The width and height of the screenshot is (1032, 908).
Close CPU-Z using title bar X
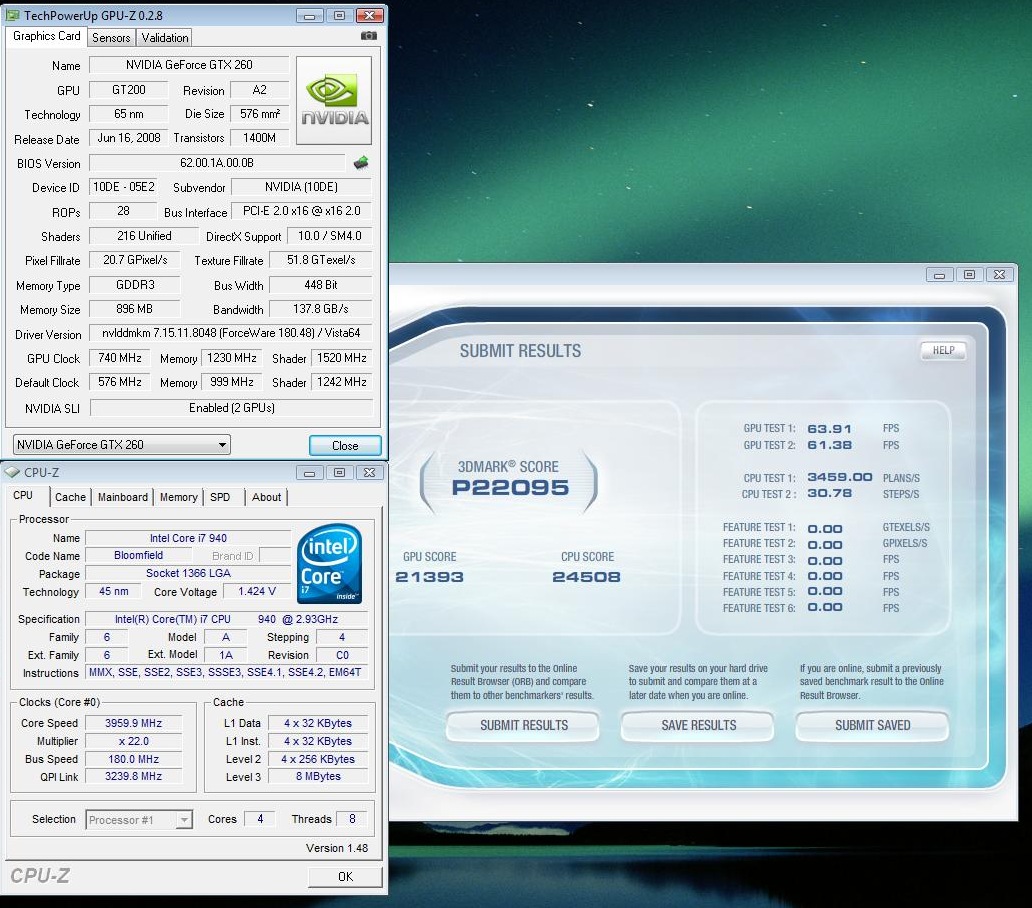tap(370, 472)
